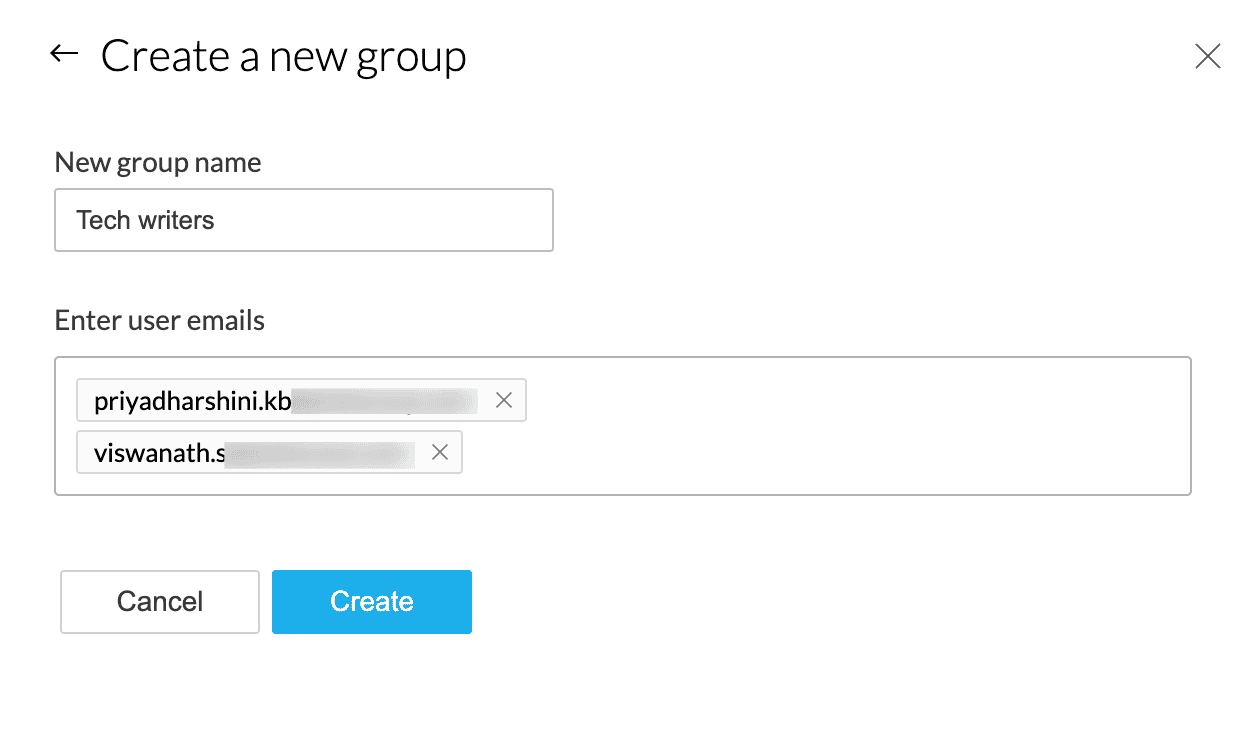Click inside the user emails entry box

pos(800,425)
